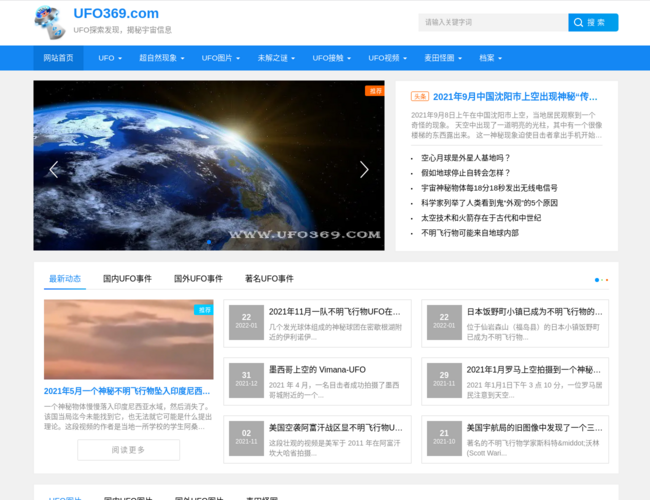
Task: Click excerpt 位于仙岩森山（福岛县）
Action: point(533,332)
